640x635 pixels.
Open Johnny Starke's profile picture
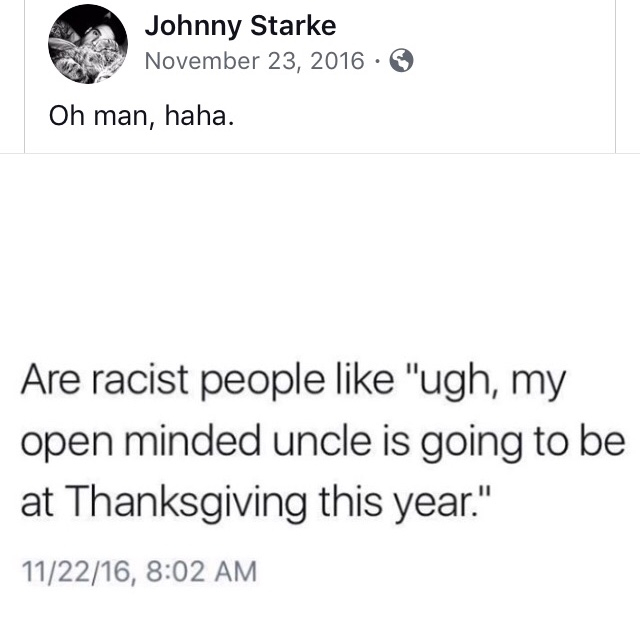point(88,44)
